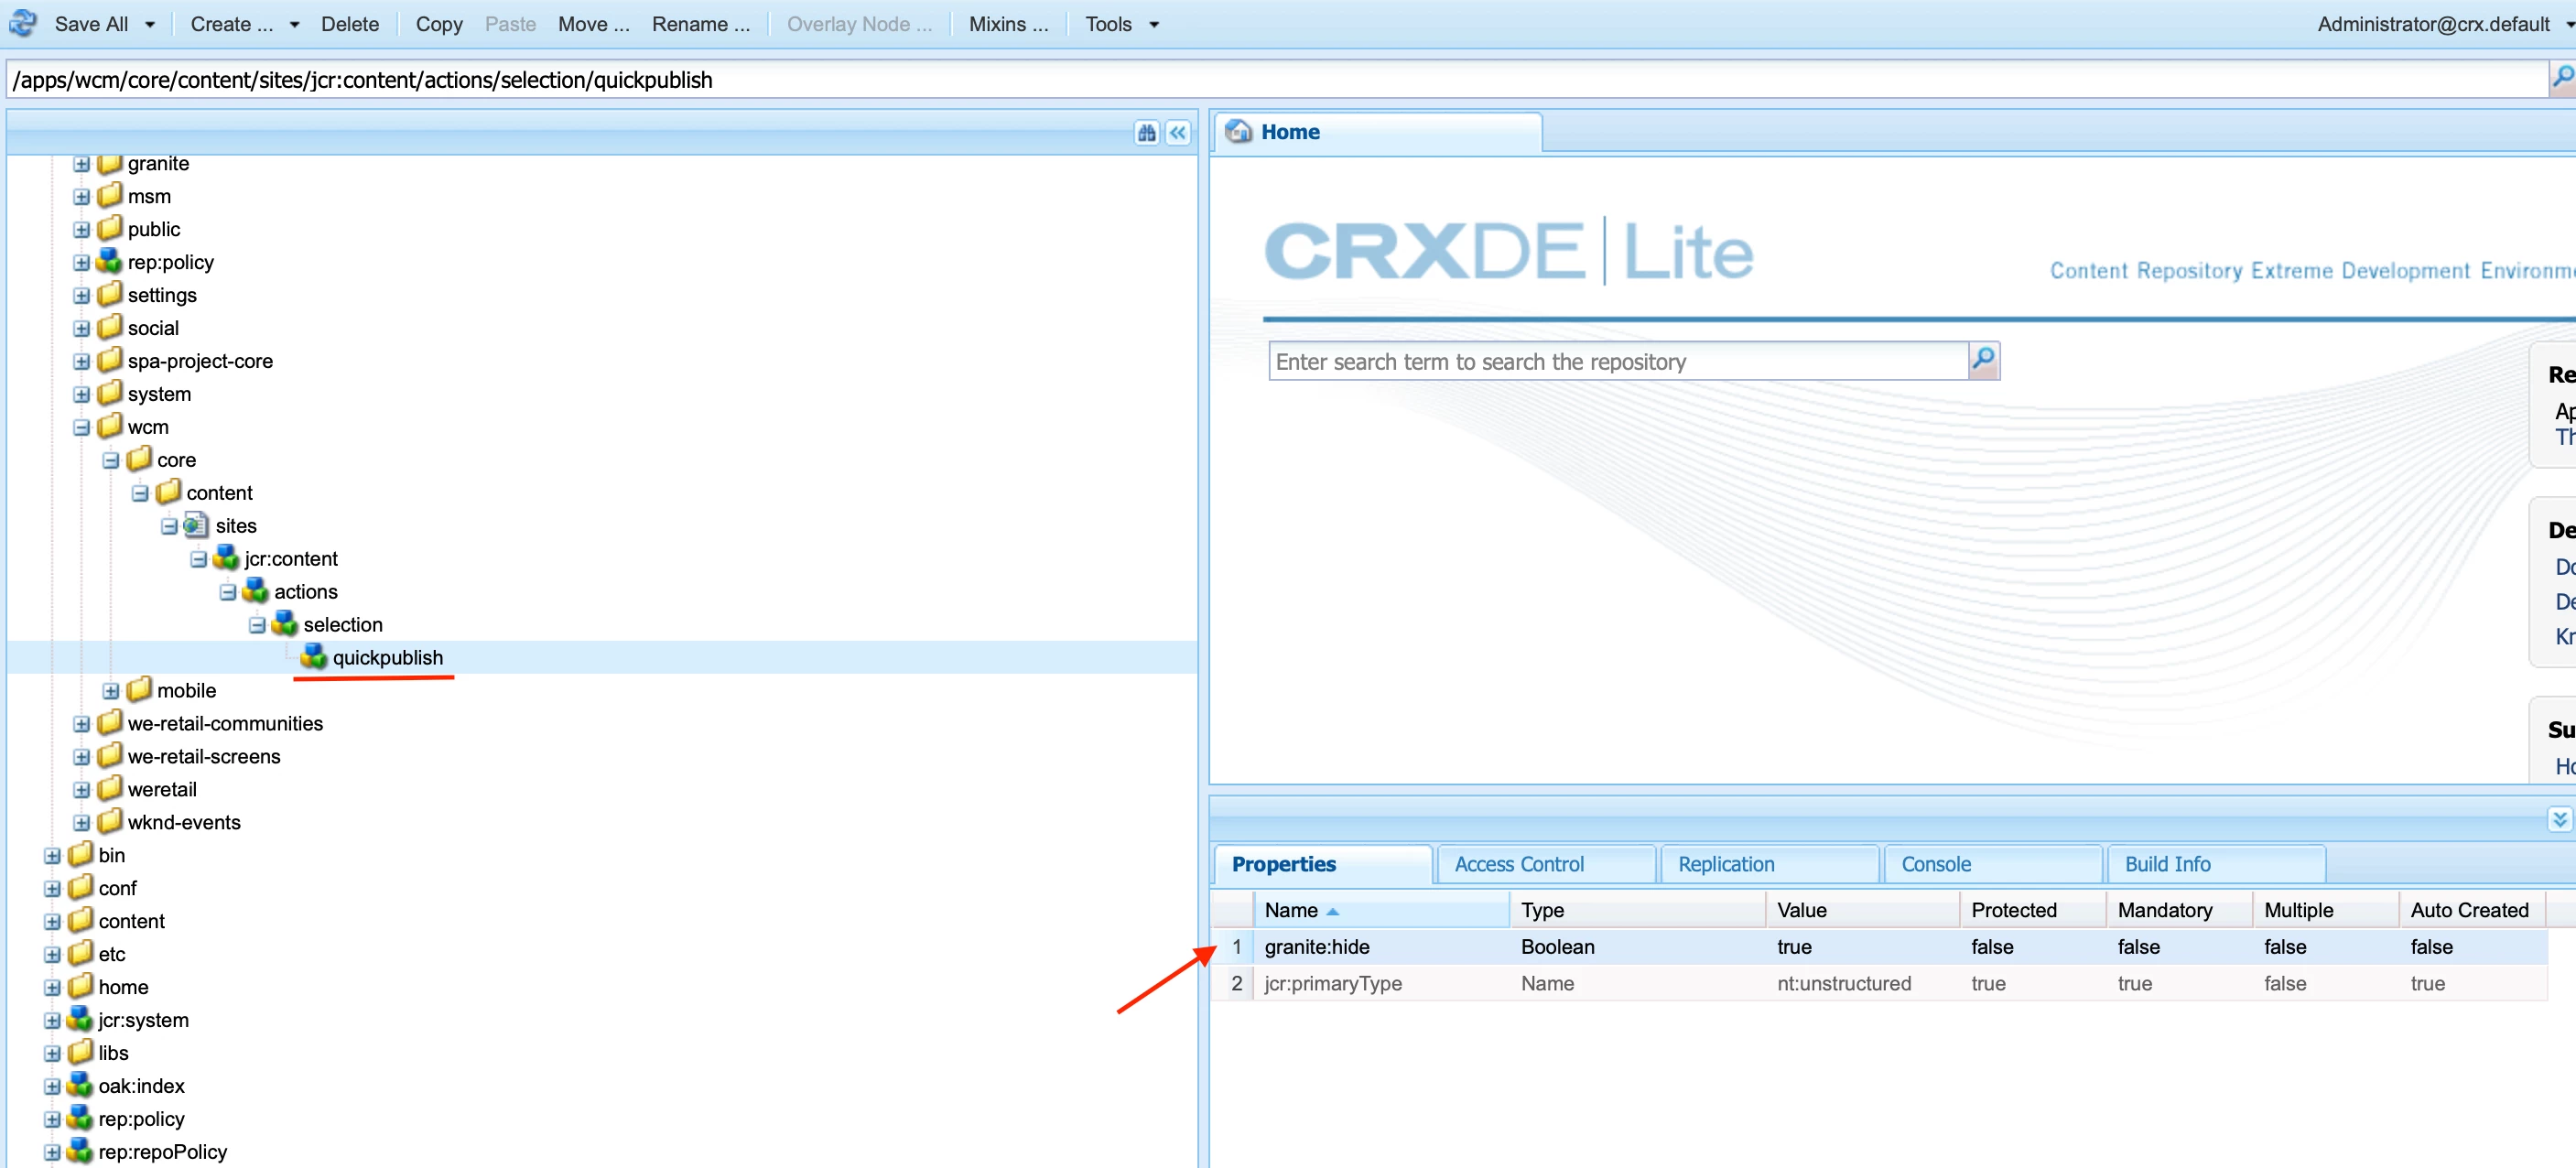Click the refresh icon left of Save All
The height and width of the screenshot is (1168, 2576).
click(22, 23)
